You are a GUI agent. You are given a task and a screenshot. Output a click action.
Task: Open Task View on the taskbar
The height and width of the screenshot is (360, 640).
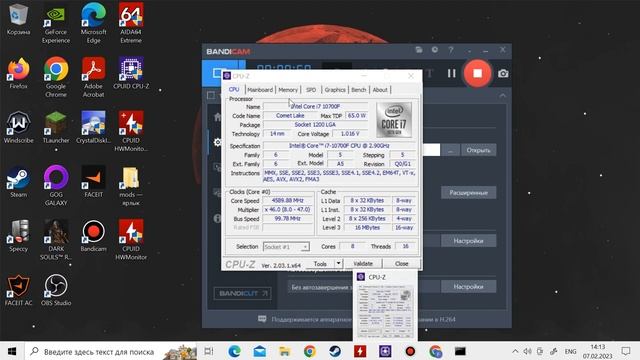(x=209, y=351)
